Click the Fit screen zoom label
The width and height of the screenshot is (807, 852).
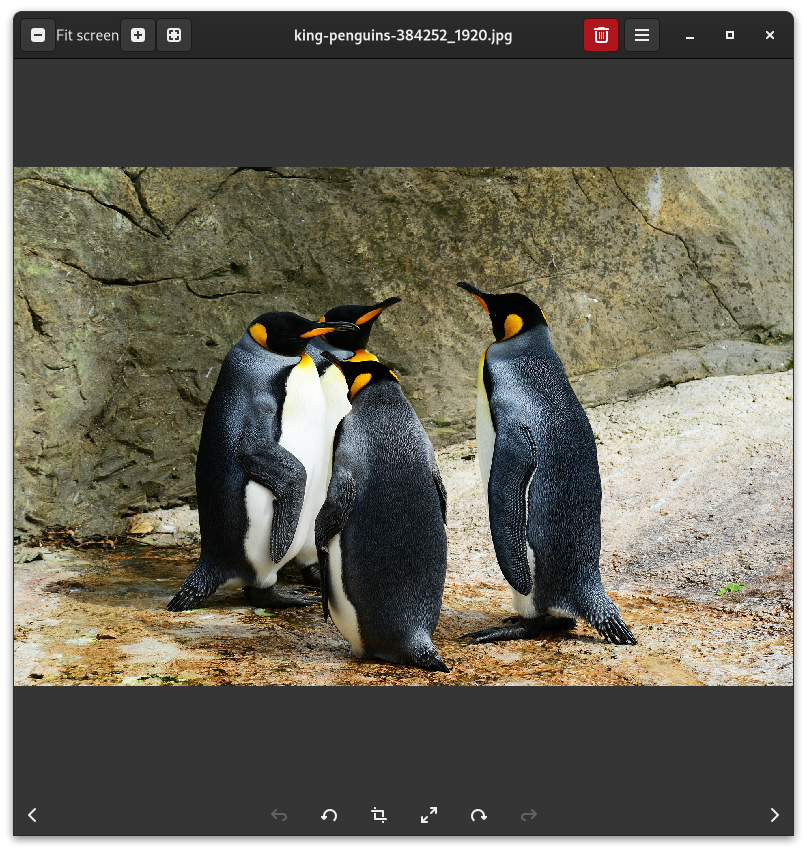[x=87, y=35]
